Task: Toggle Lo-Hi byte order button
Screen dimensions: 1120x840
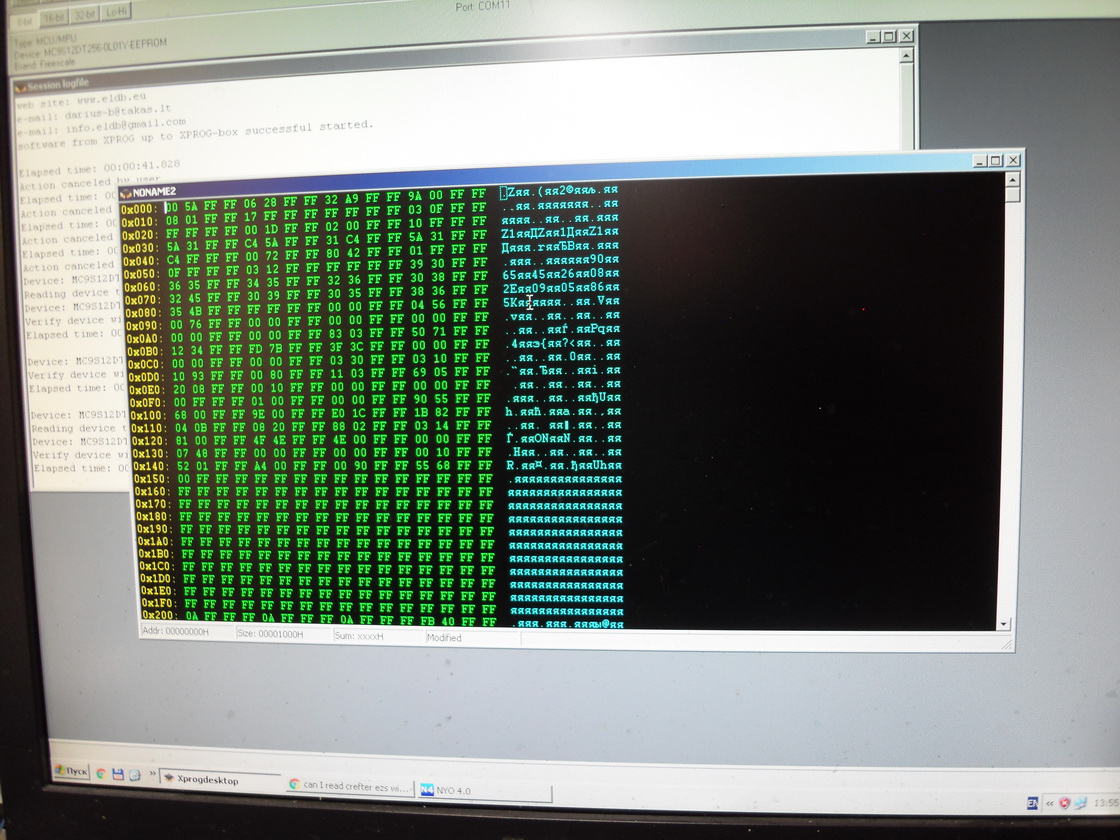Action: 117,12
